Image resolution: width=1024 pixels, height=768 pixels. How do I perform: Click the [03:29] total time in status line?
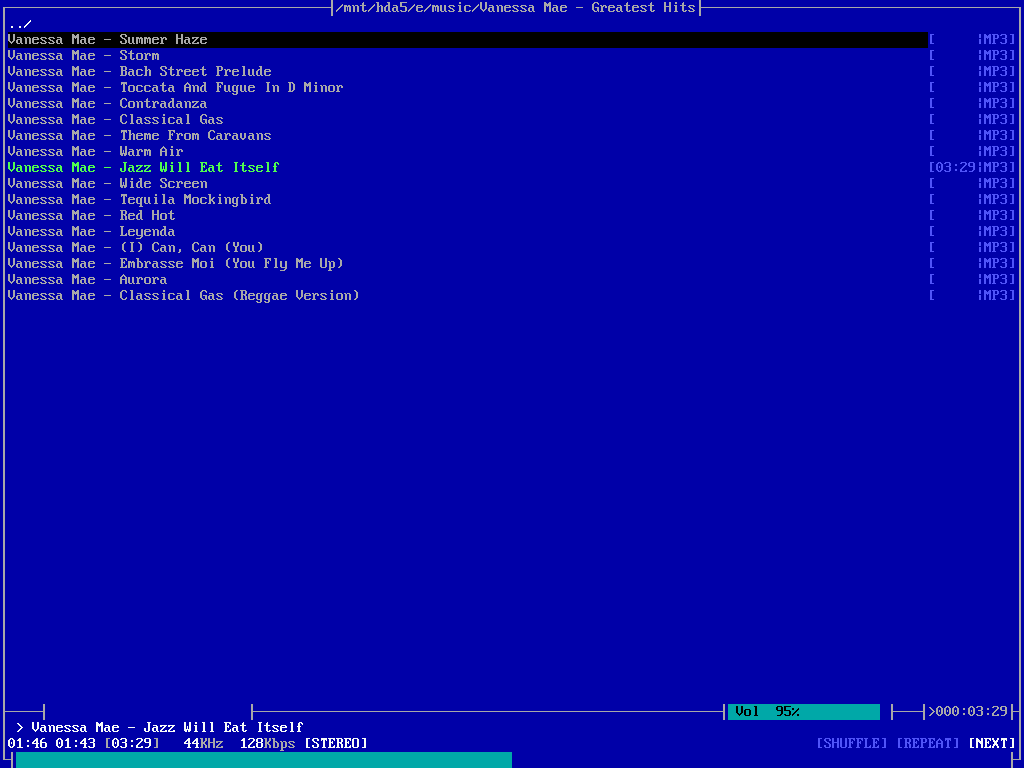[131, 743]
